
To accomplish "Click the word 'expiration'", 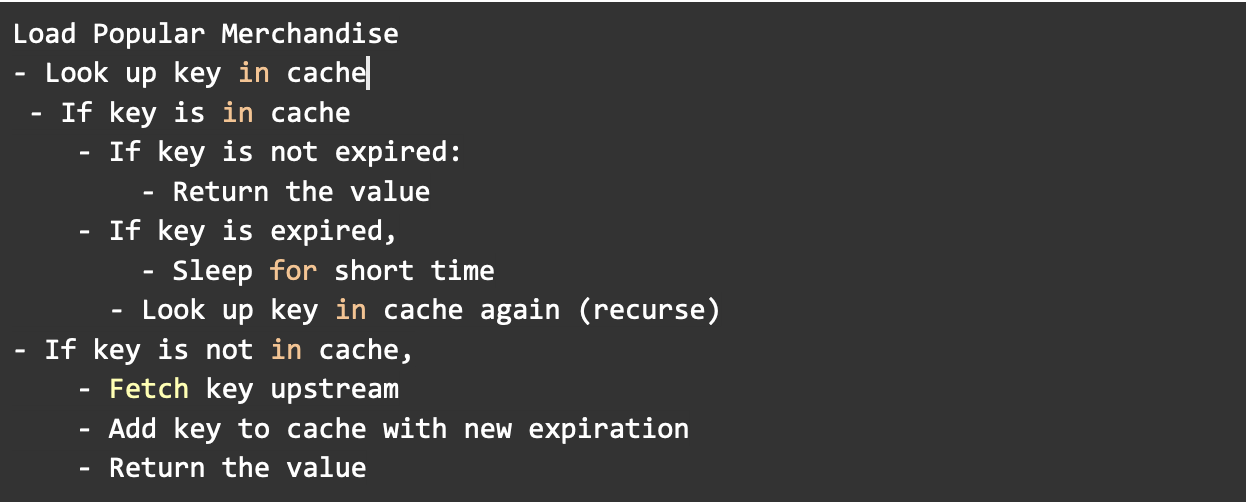I will coord(609,430).
